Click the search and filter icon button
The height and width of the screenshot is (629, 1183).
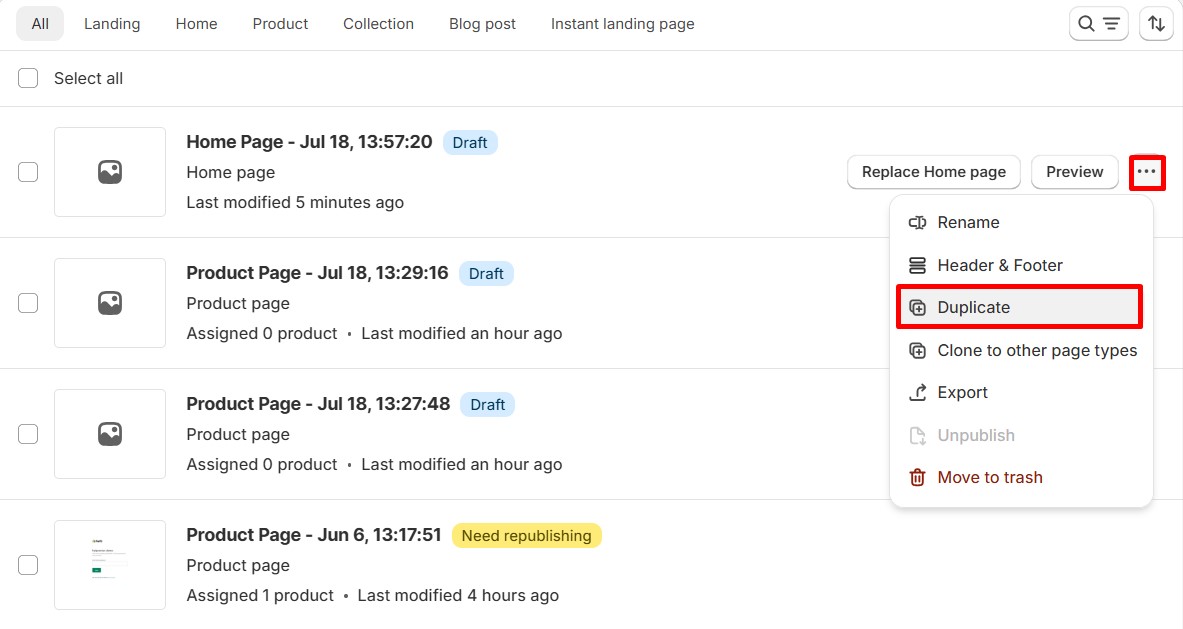pyautogui.click(x=1098, y=24)
